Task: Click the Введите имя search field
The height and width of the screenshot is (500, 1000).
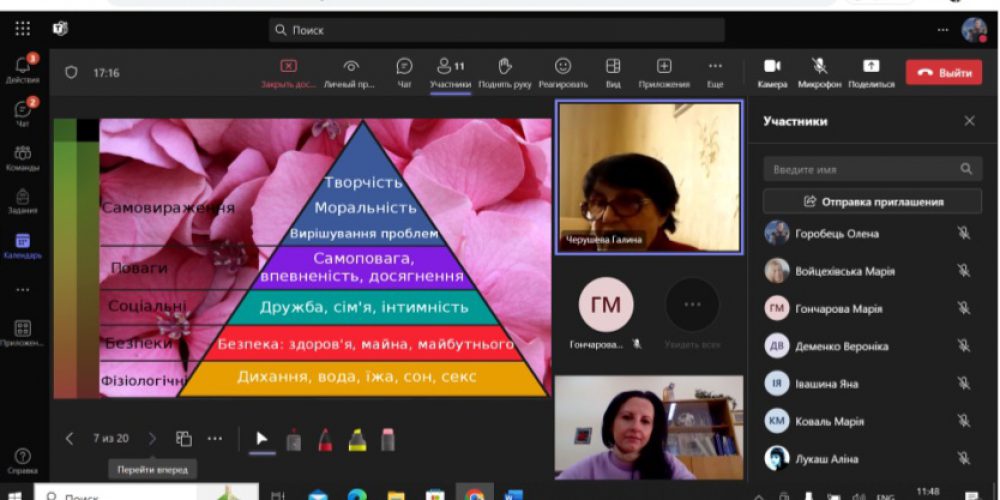Action: coord(862,169)
